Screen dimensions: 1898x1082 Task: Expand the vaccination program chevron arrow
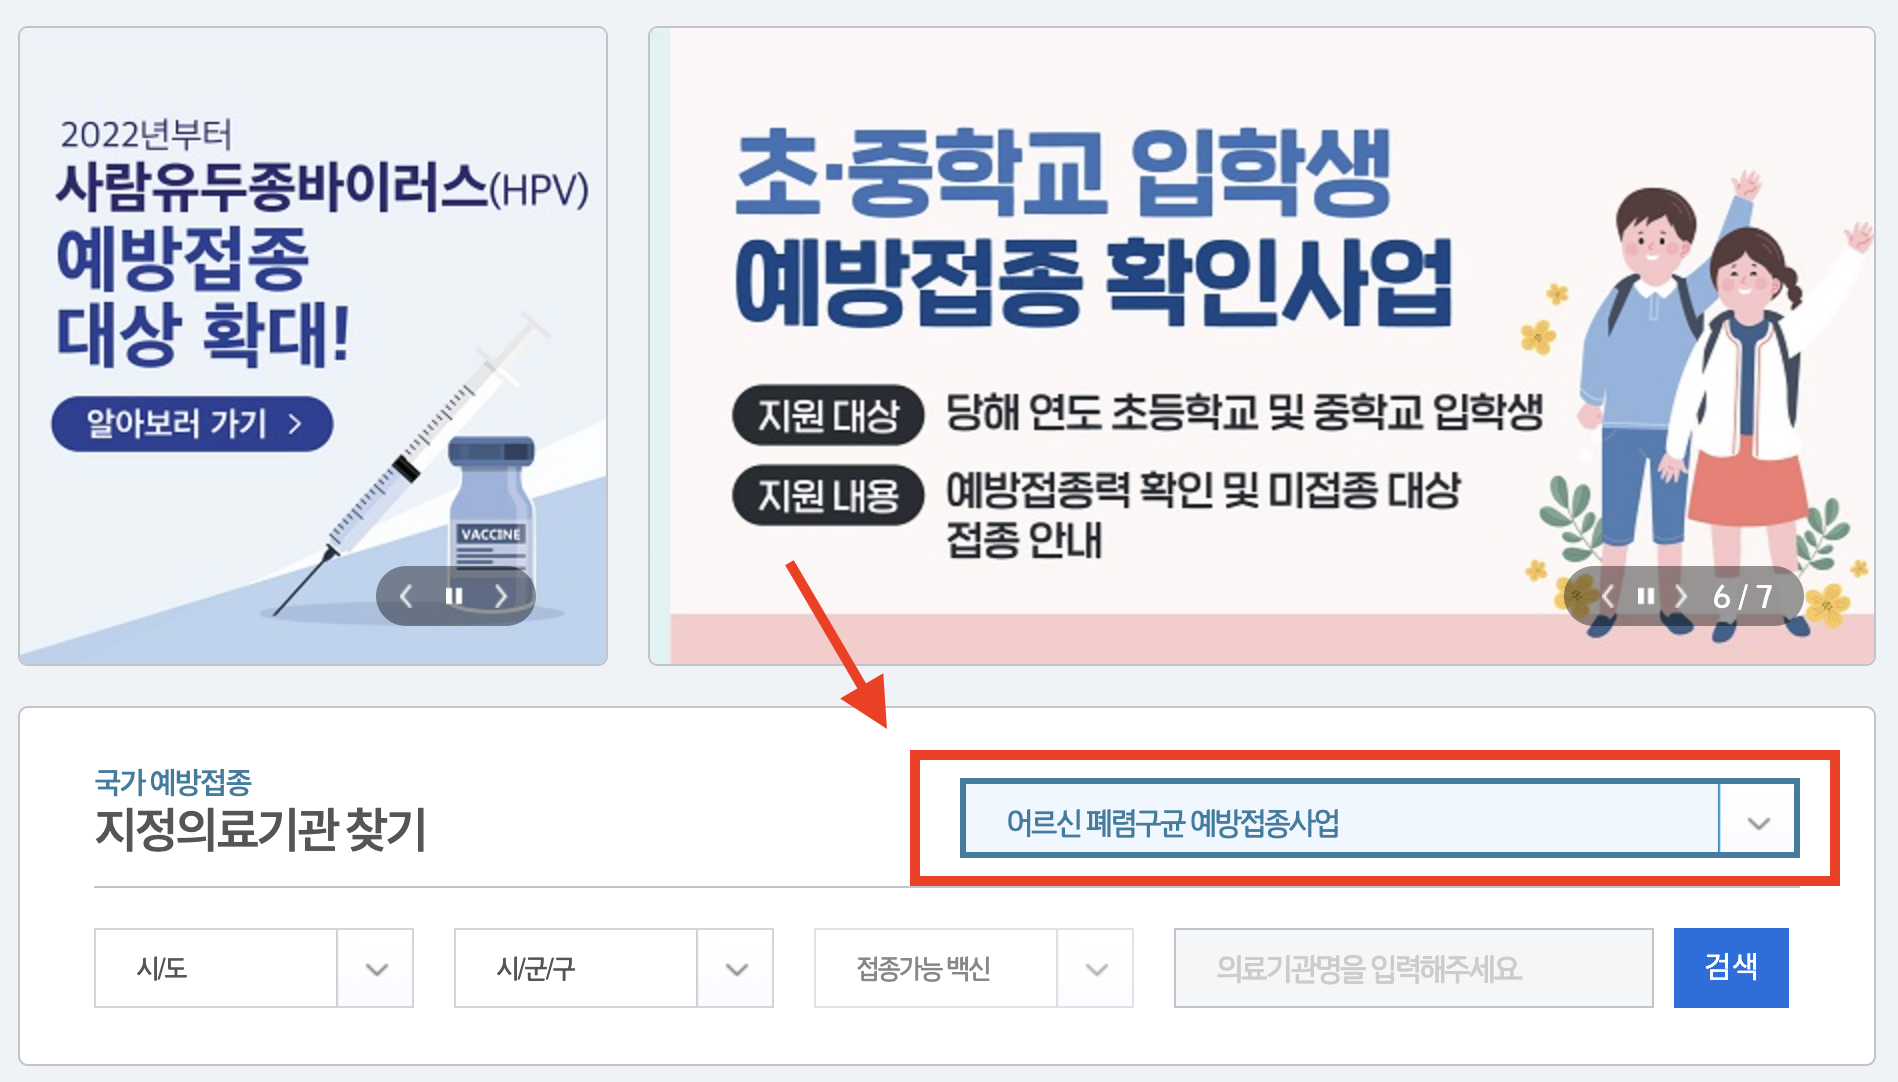[x=1758, y=822]
